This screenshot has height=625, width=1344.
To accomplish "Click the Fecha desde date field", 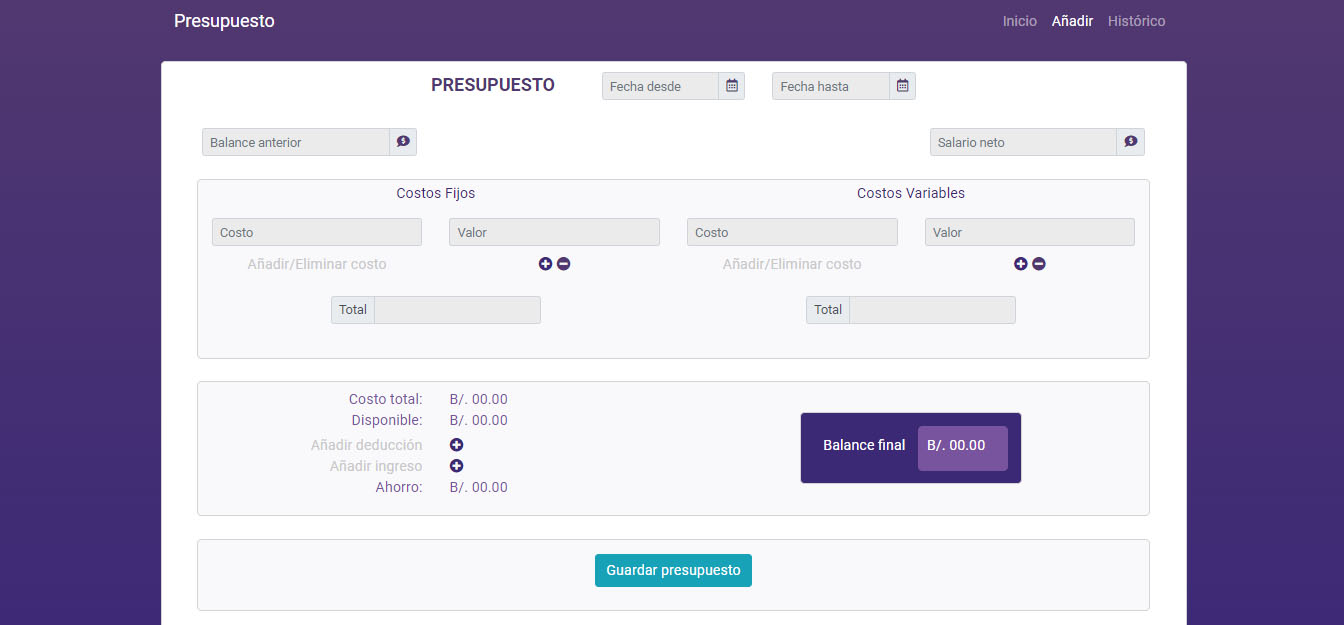I will [x=660, y=86].
